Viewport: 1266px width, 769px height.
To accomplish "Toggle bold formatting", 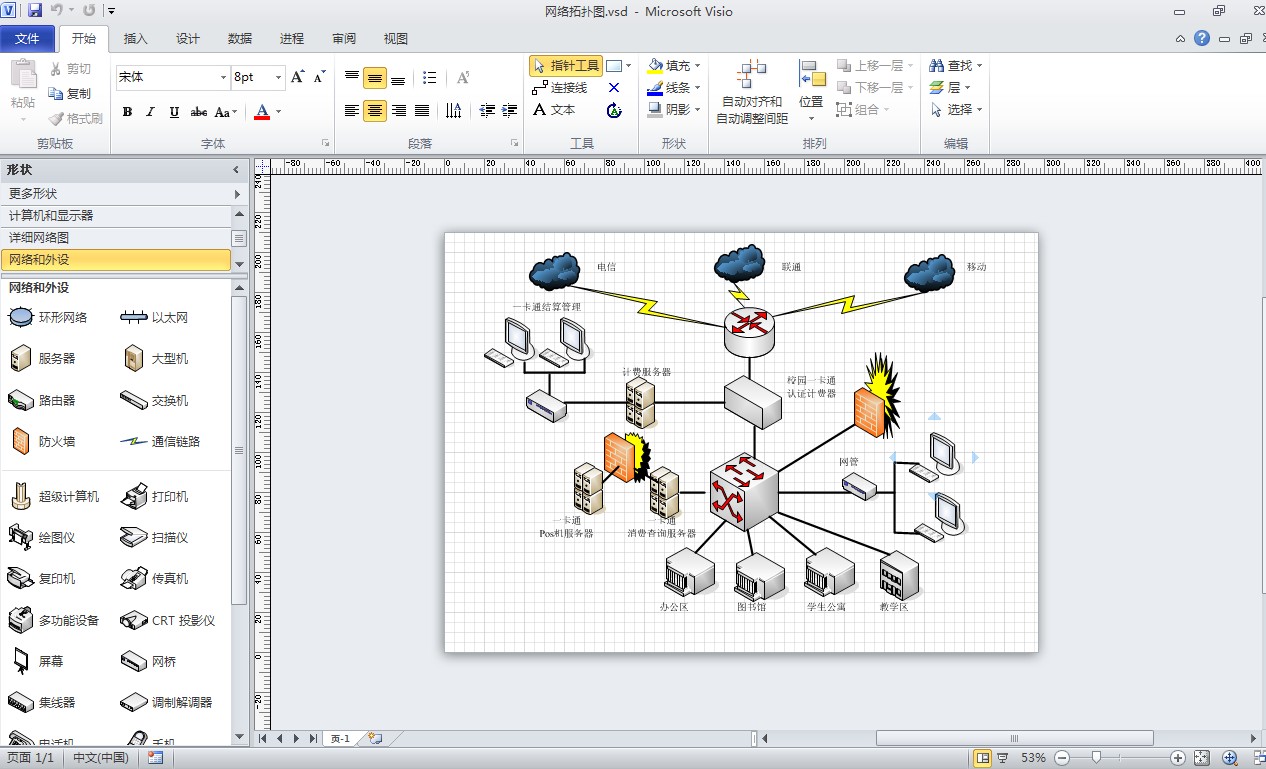I will 126,111.
